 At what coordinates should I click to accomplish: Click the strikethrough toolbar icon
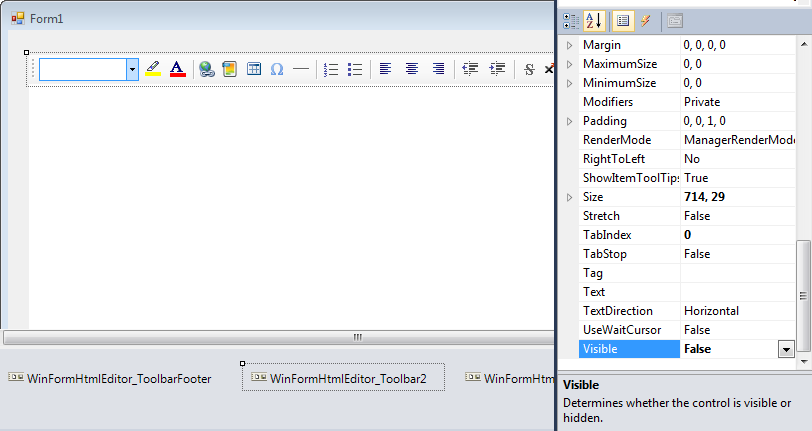[x=529, y=69]
